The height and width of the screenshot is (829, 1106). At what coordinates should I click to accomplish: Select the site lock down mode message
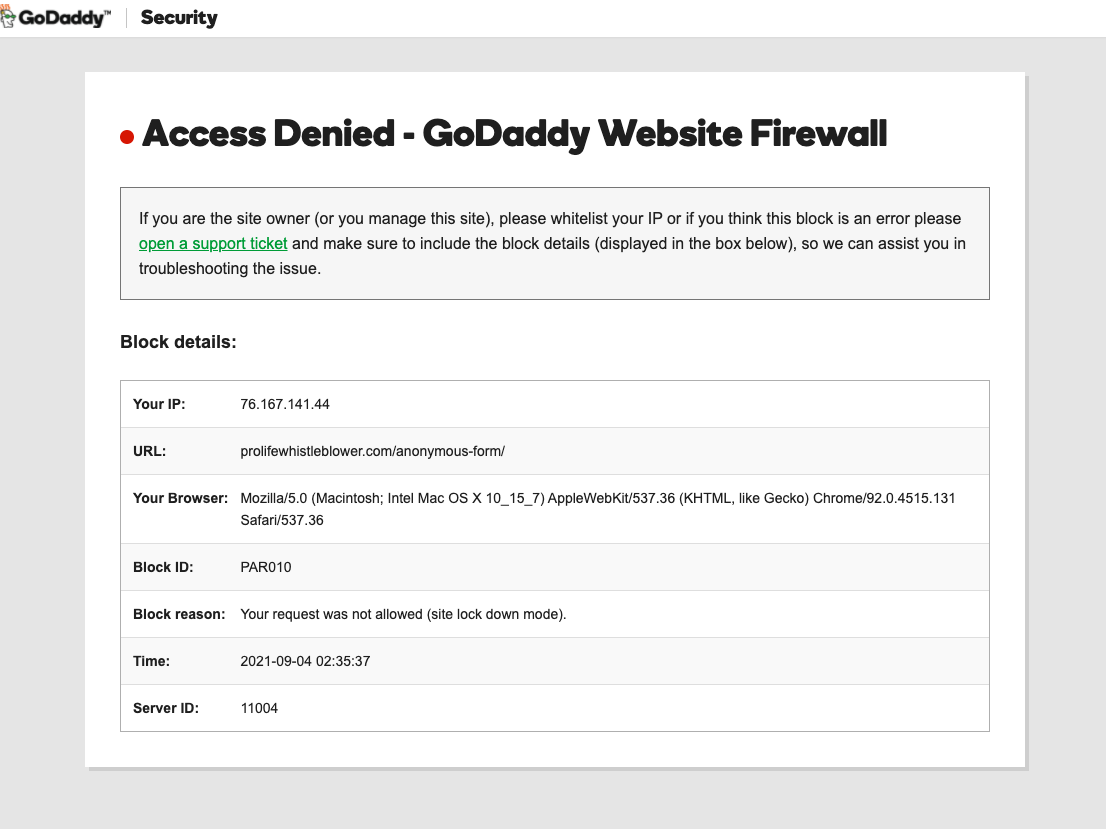tap(402, 614)
